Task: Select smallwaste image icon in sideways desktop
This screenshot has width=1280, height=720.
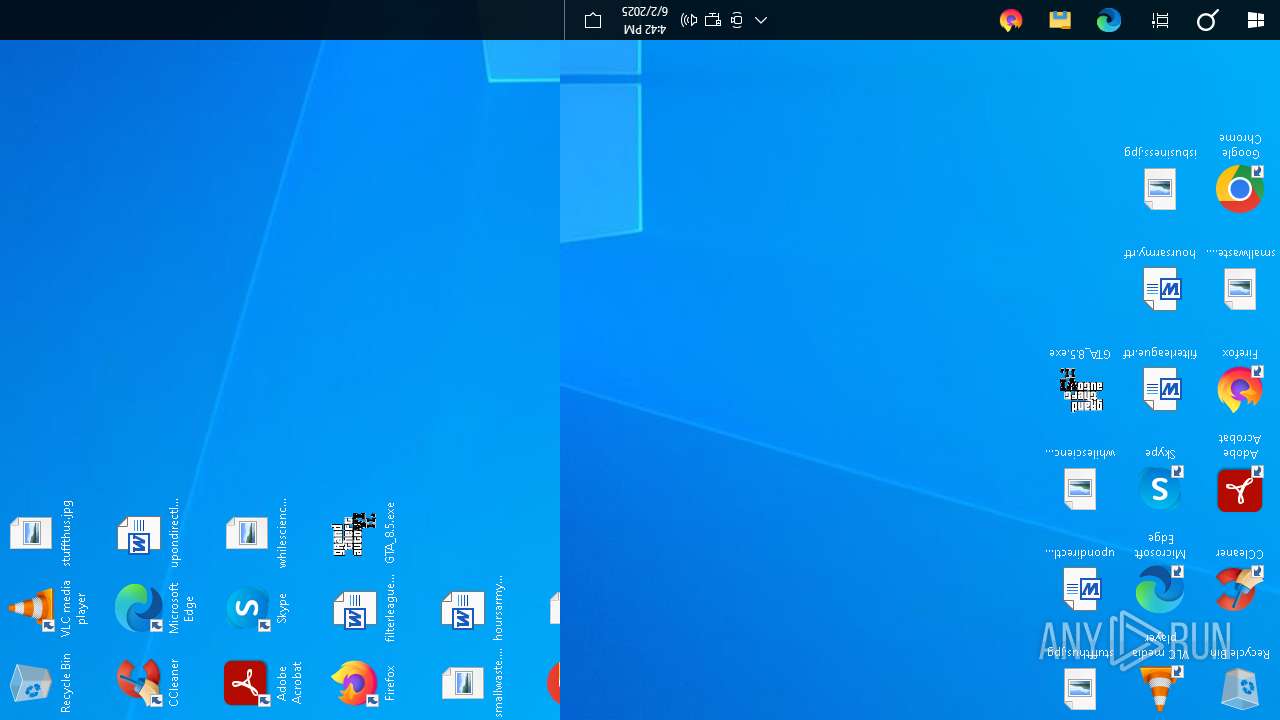Action: pyautogui.click(x=463, y=683)
